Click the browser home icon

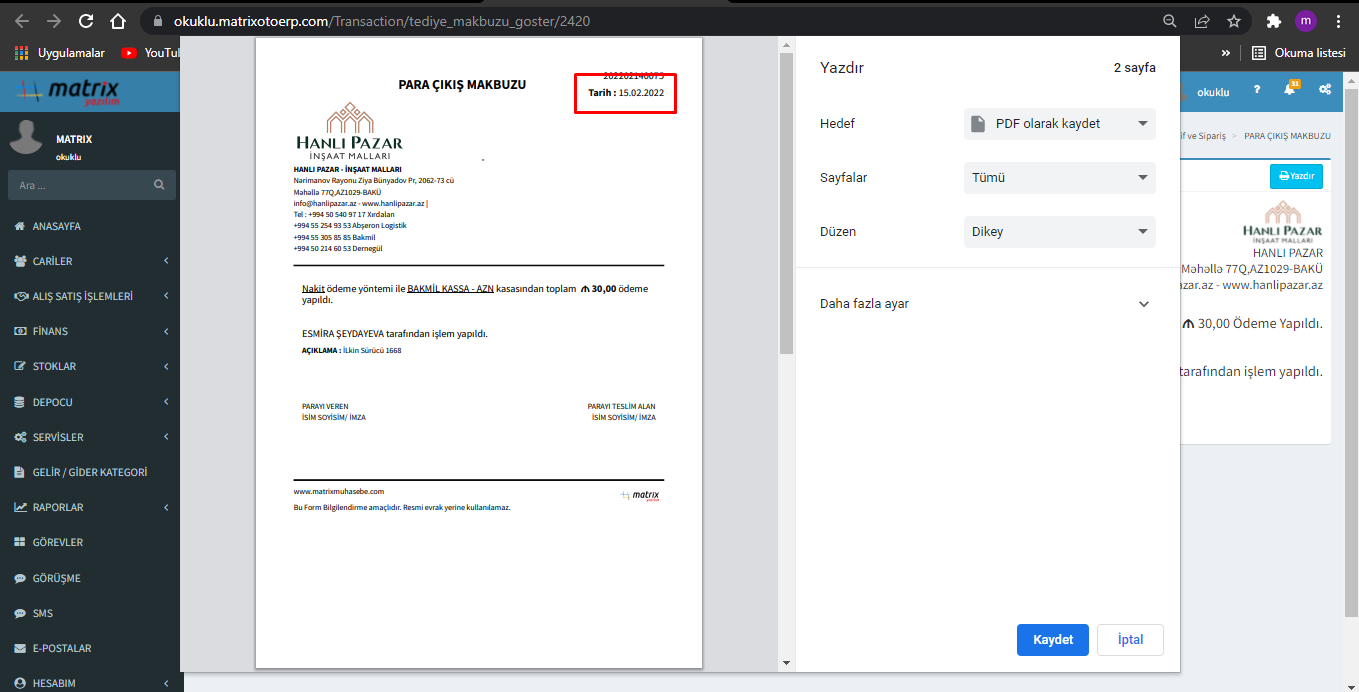118,21
